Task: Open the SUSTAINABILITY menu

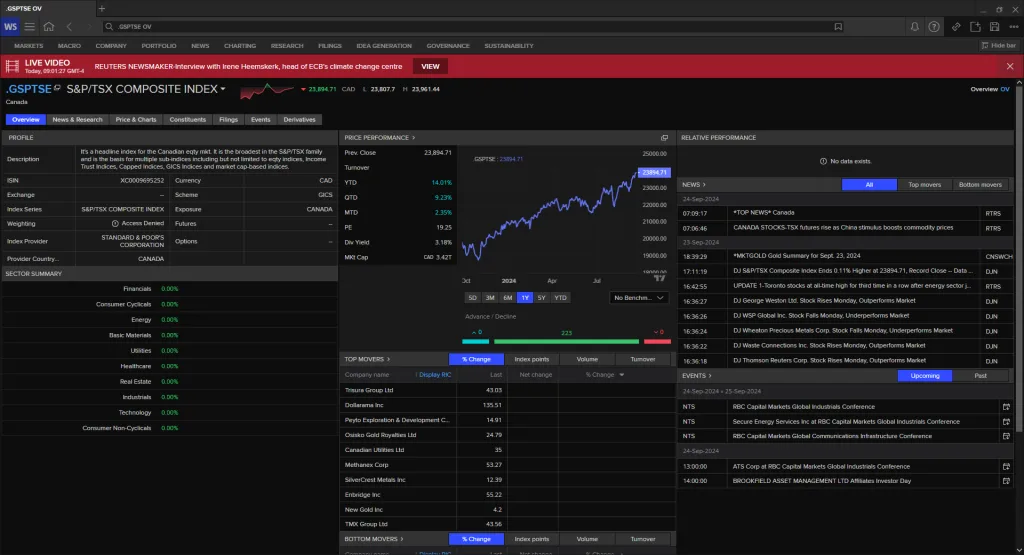Action: pos(509,46)
